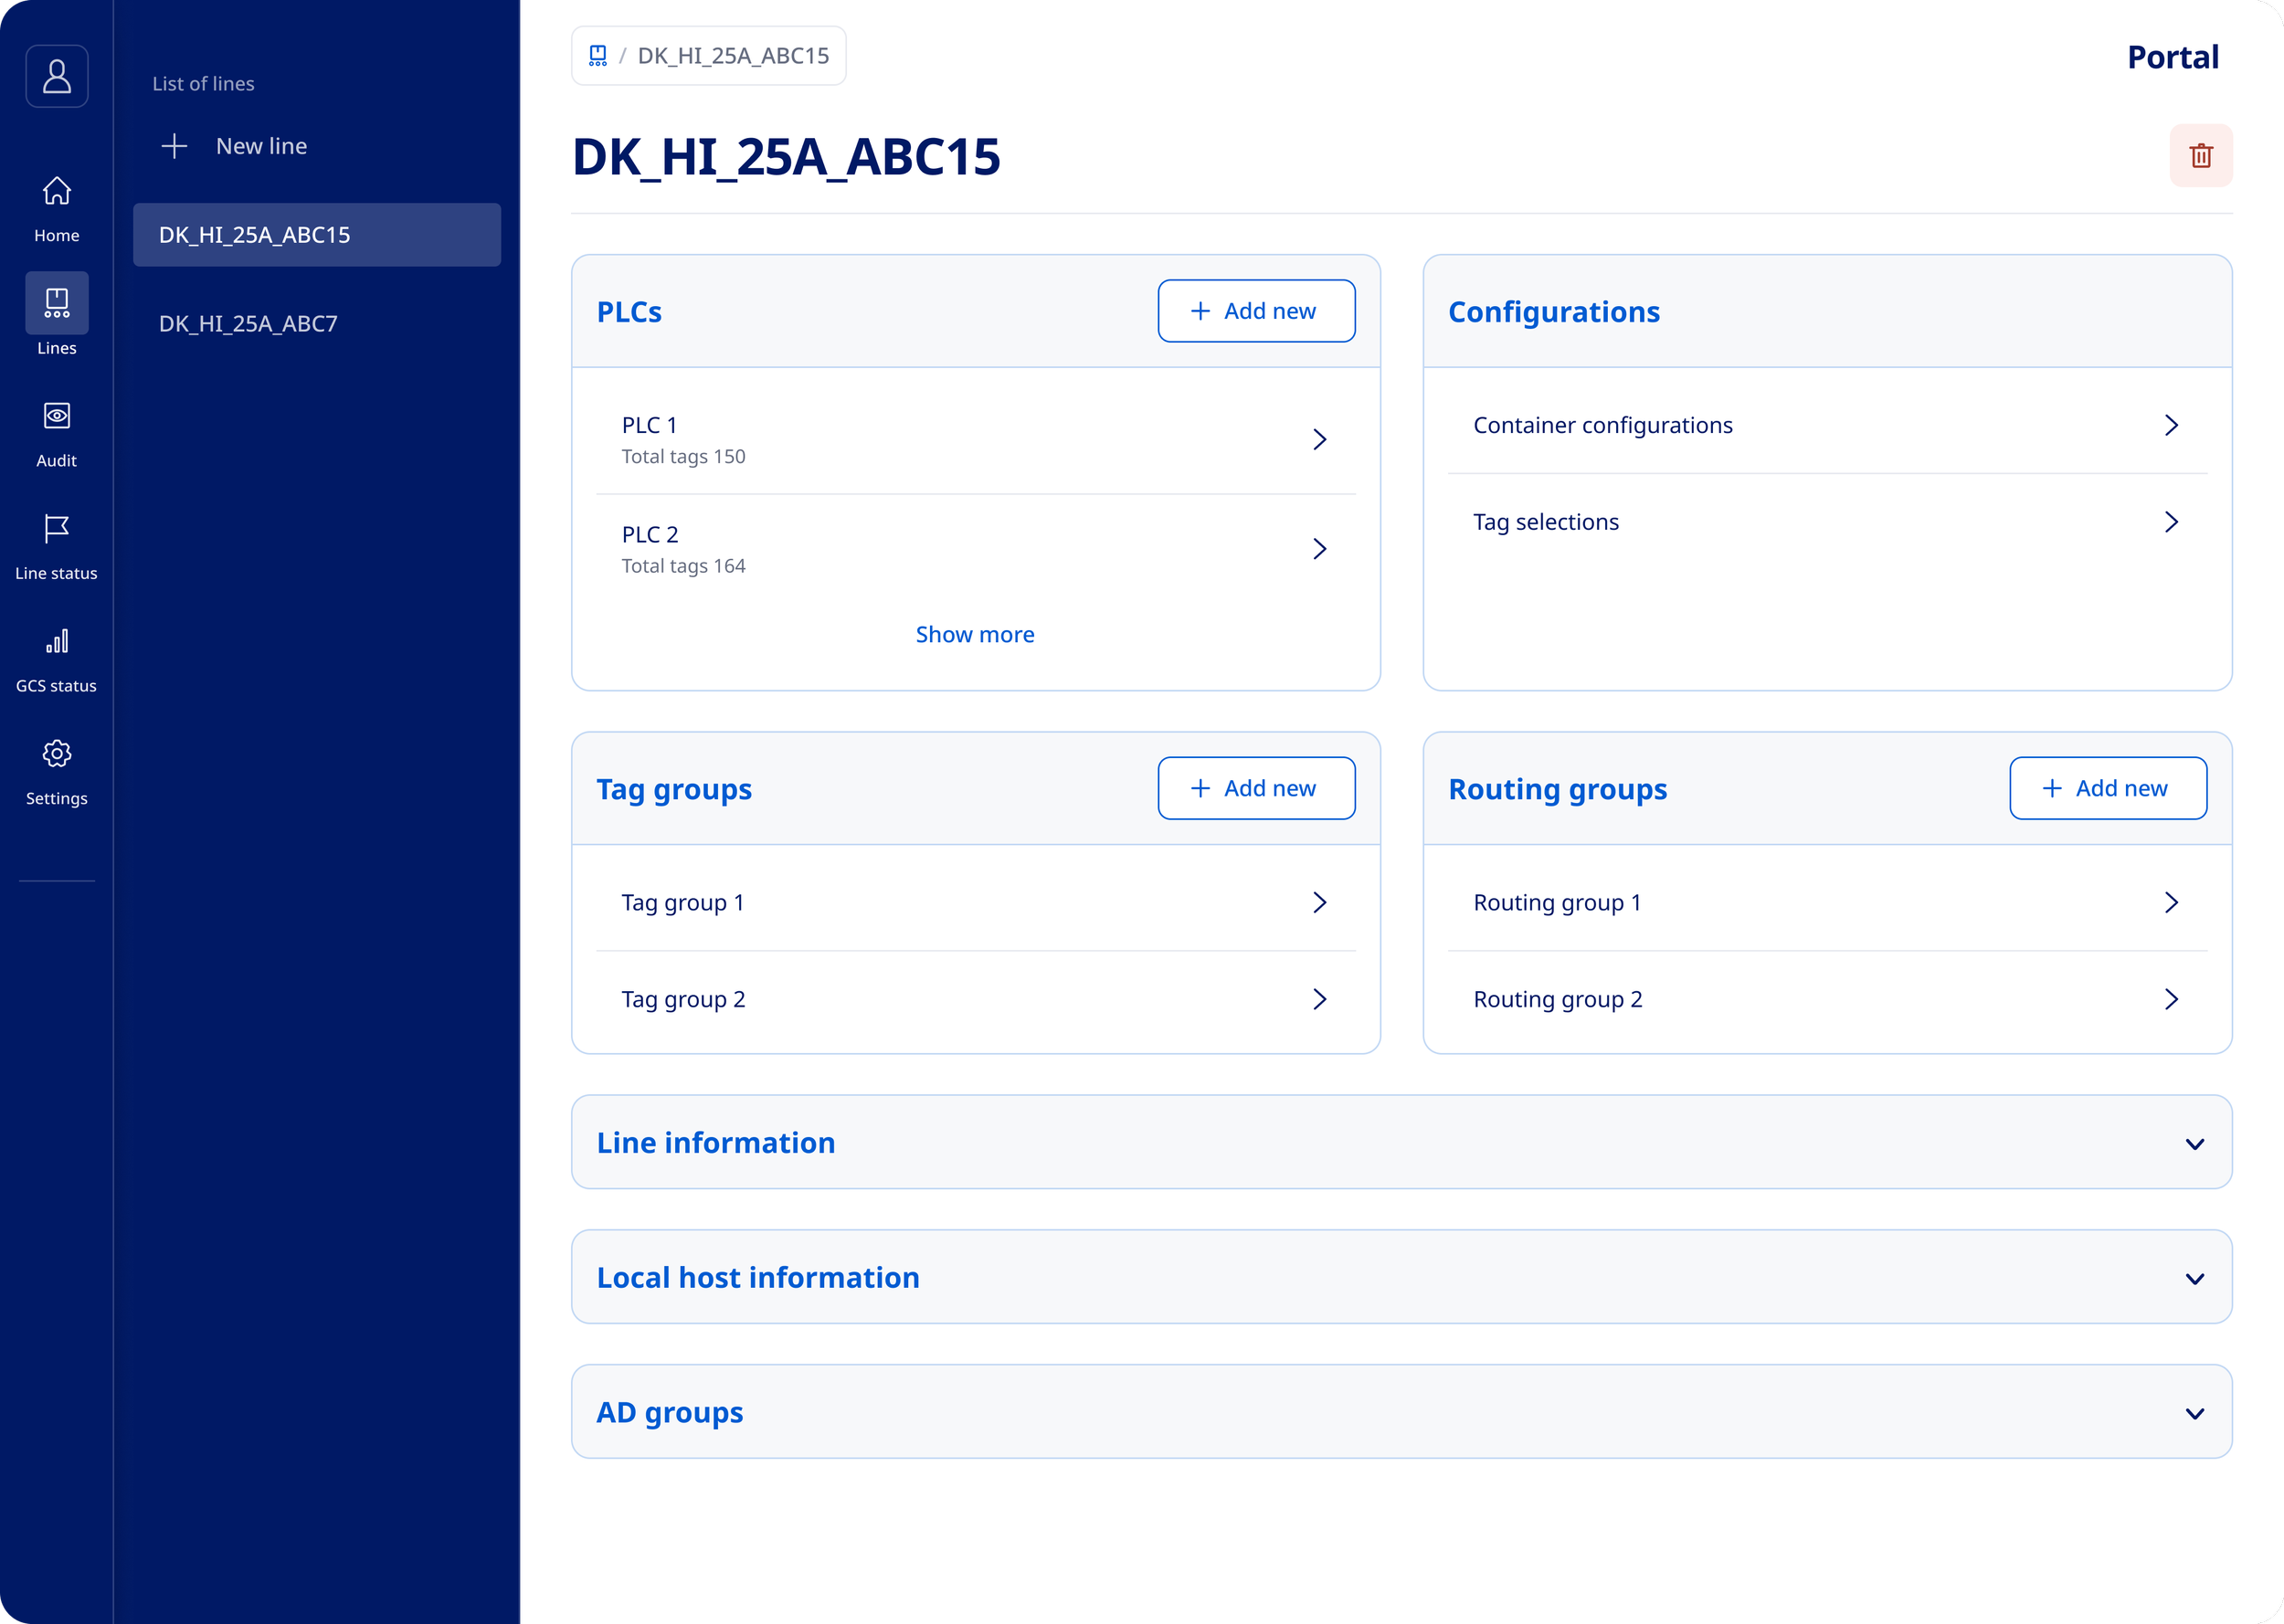This screenshot has height=1624, width=2284.
Task: Select DK_HI_25A_ABC7 in the line list
Action: pos(317,324)
